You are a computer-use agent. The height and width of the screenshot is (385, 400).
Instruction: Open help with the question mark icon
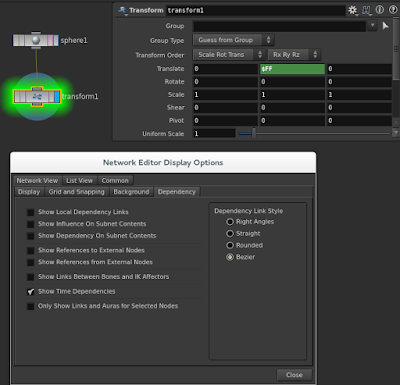[393, 10]
